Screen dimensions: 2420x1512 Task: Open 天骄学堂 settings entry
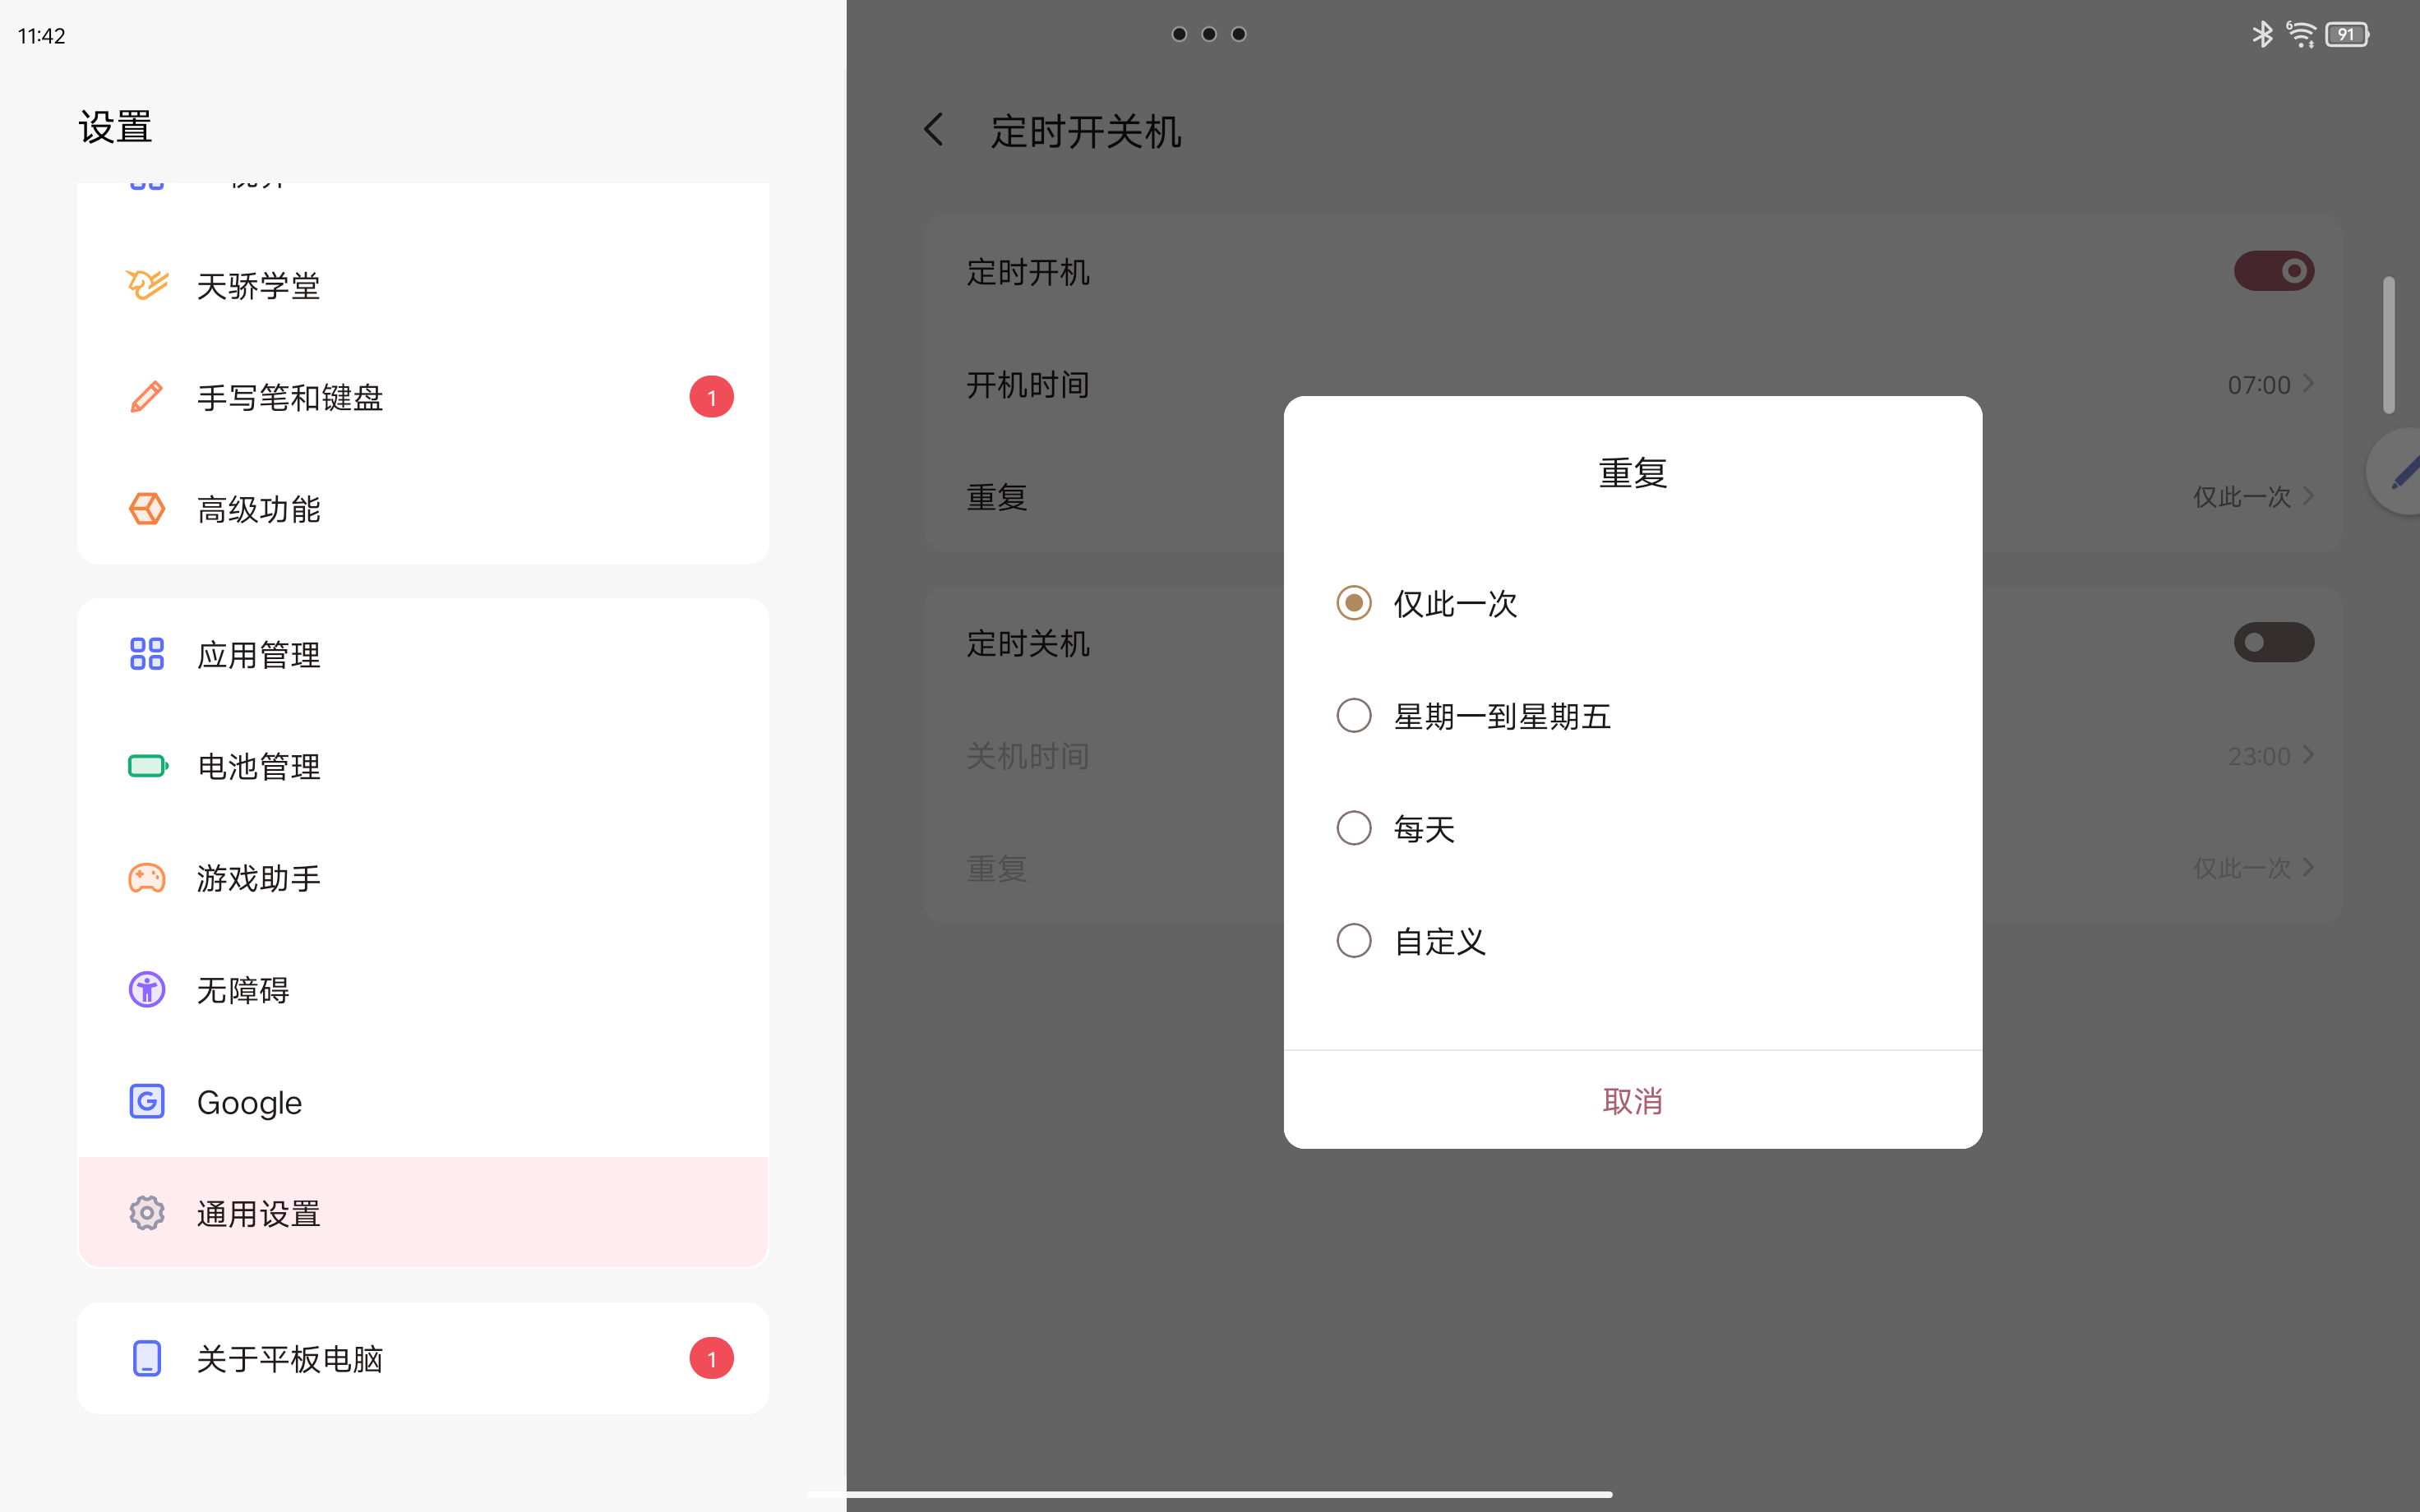coord(423,286)
